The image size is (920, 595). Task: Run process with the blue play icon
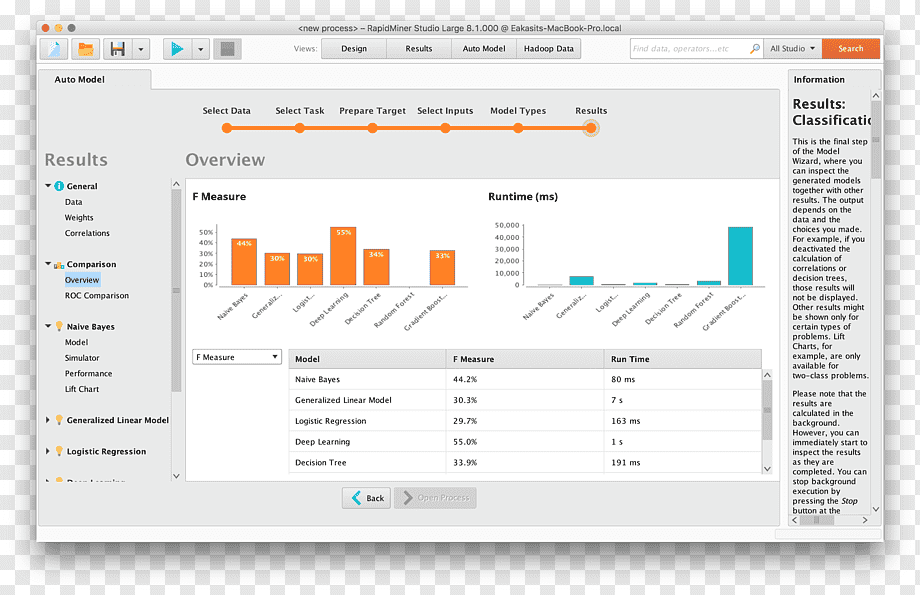click(177, 49)
